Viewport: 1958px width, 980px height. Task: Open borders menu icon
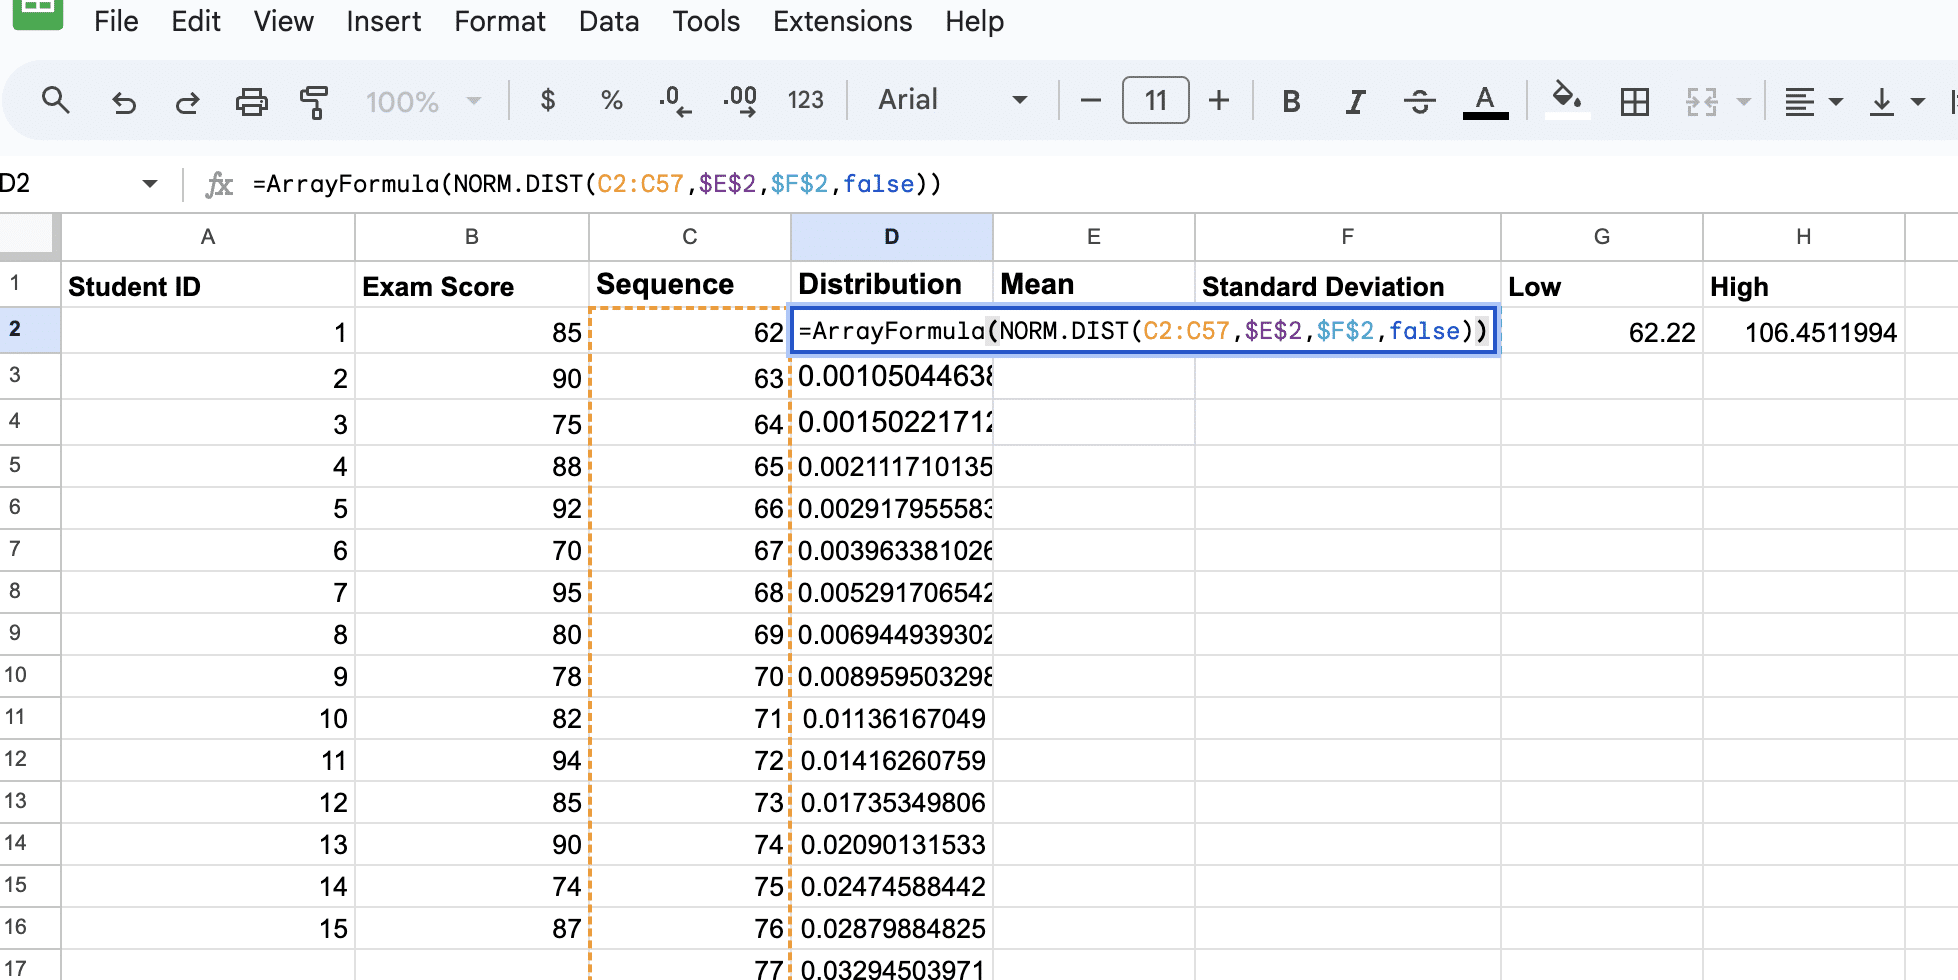(x=1635, y=101)
